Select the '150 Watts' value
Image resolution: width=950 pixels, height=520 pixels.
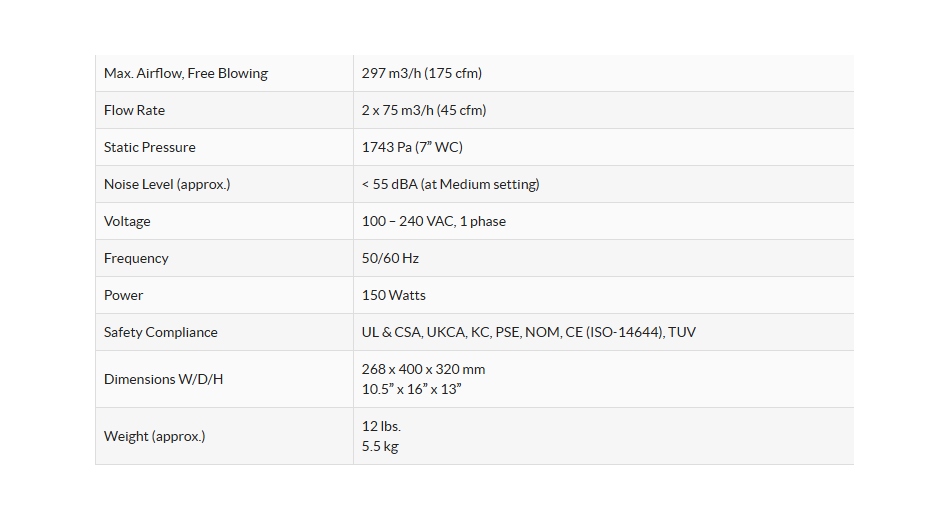pos(394,295)
